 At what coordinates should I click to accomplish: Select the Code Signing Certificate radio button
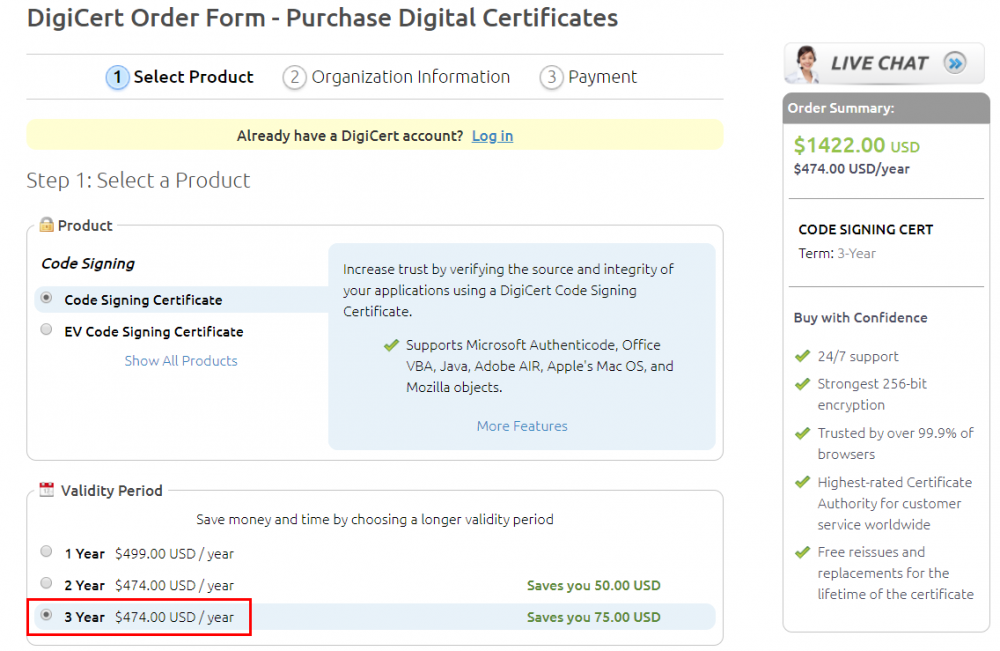46,298
